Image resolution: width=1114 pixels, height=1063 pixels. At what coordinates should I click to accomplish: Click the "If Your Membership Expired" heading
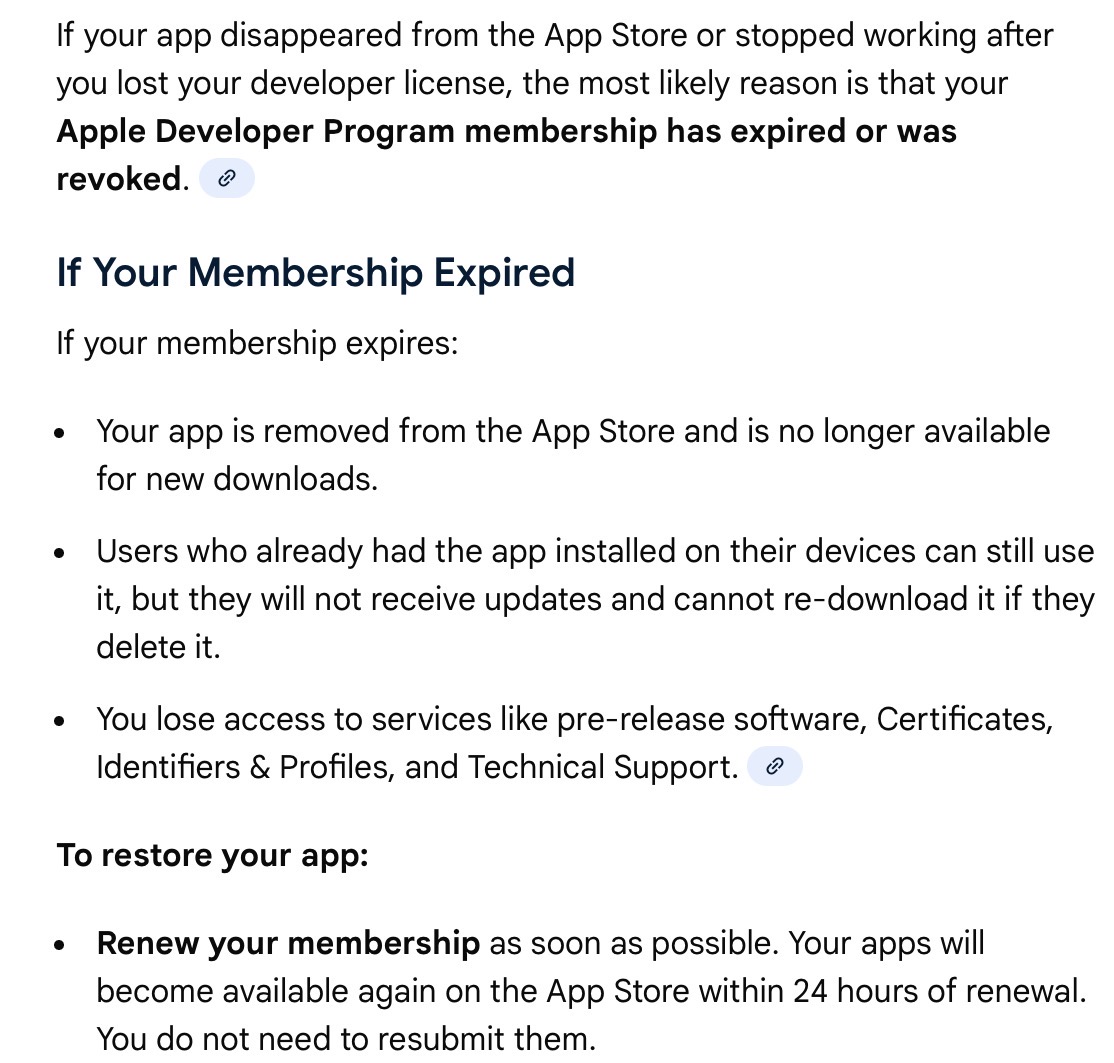click(316, 272)
